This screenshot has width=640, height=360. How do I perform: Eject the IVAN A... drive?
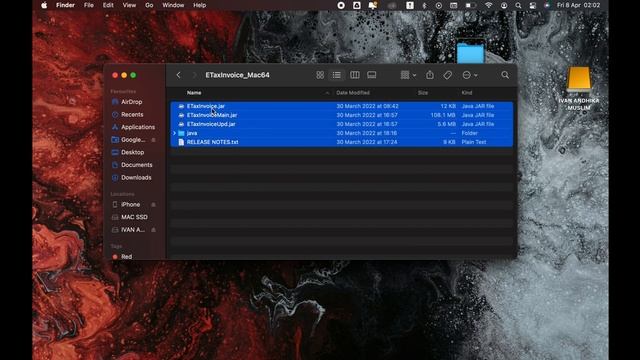pos(153,230)
